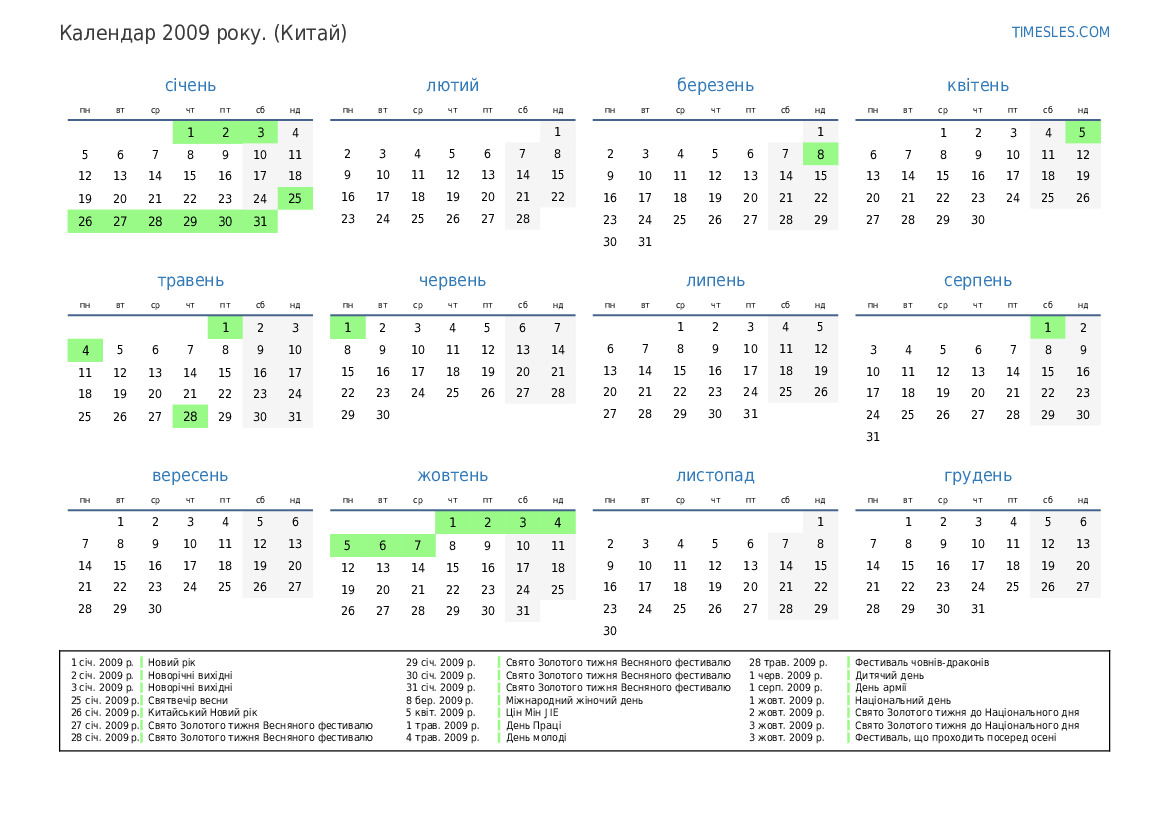Select green January 25 date cell
The width and height of the screenshot is (1169, 827).
pos(295,198)
